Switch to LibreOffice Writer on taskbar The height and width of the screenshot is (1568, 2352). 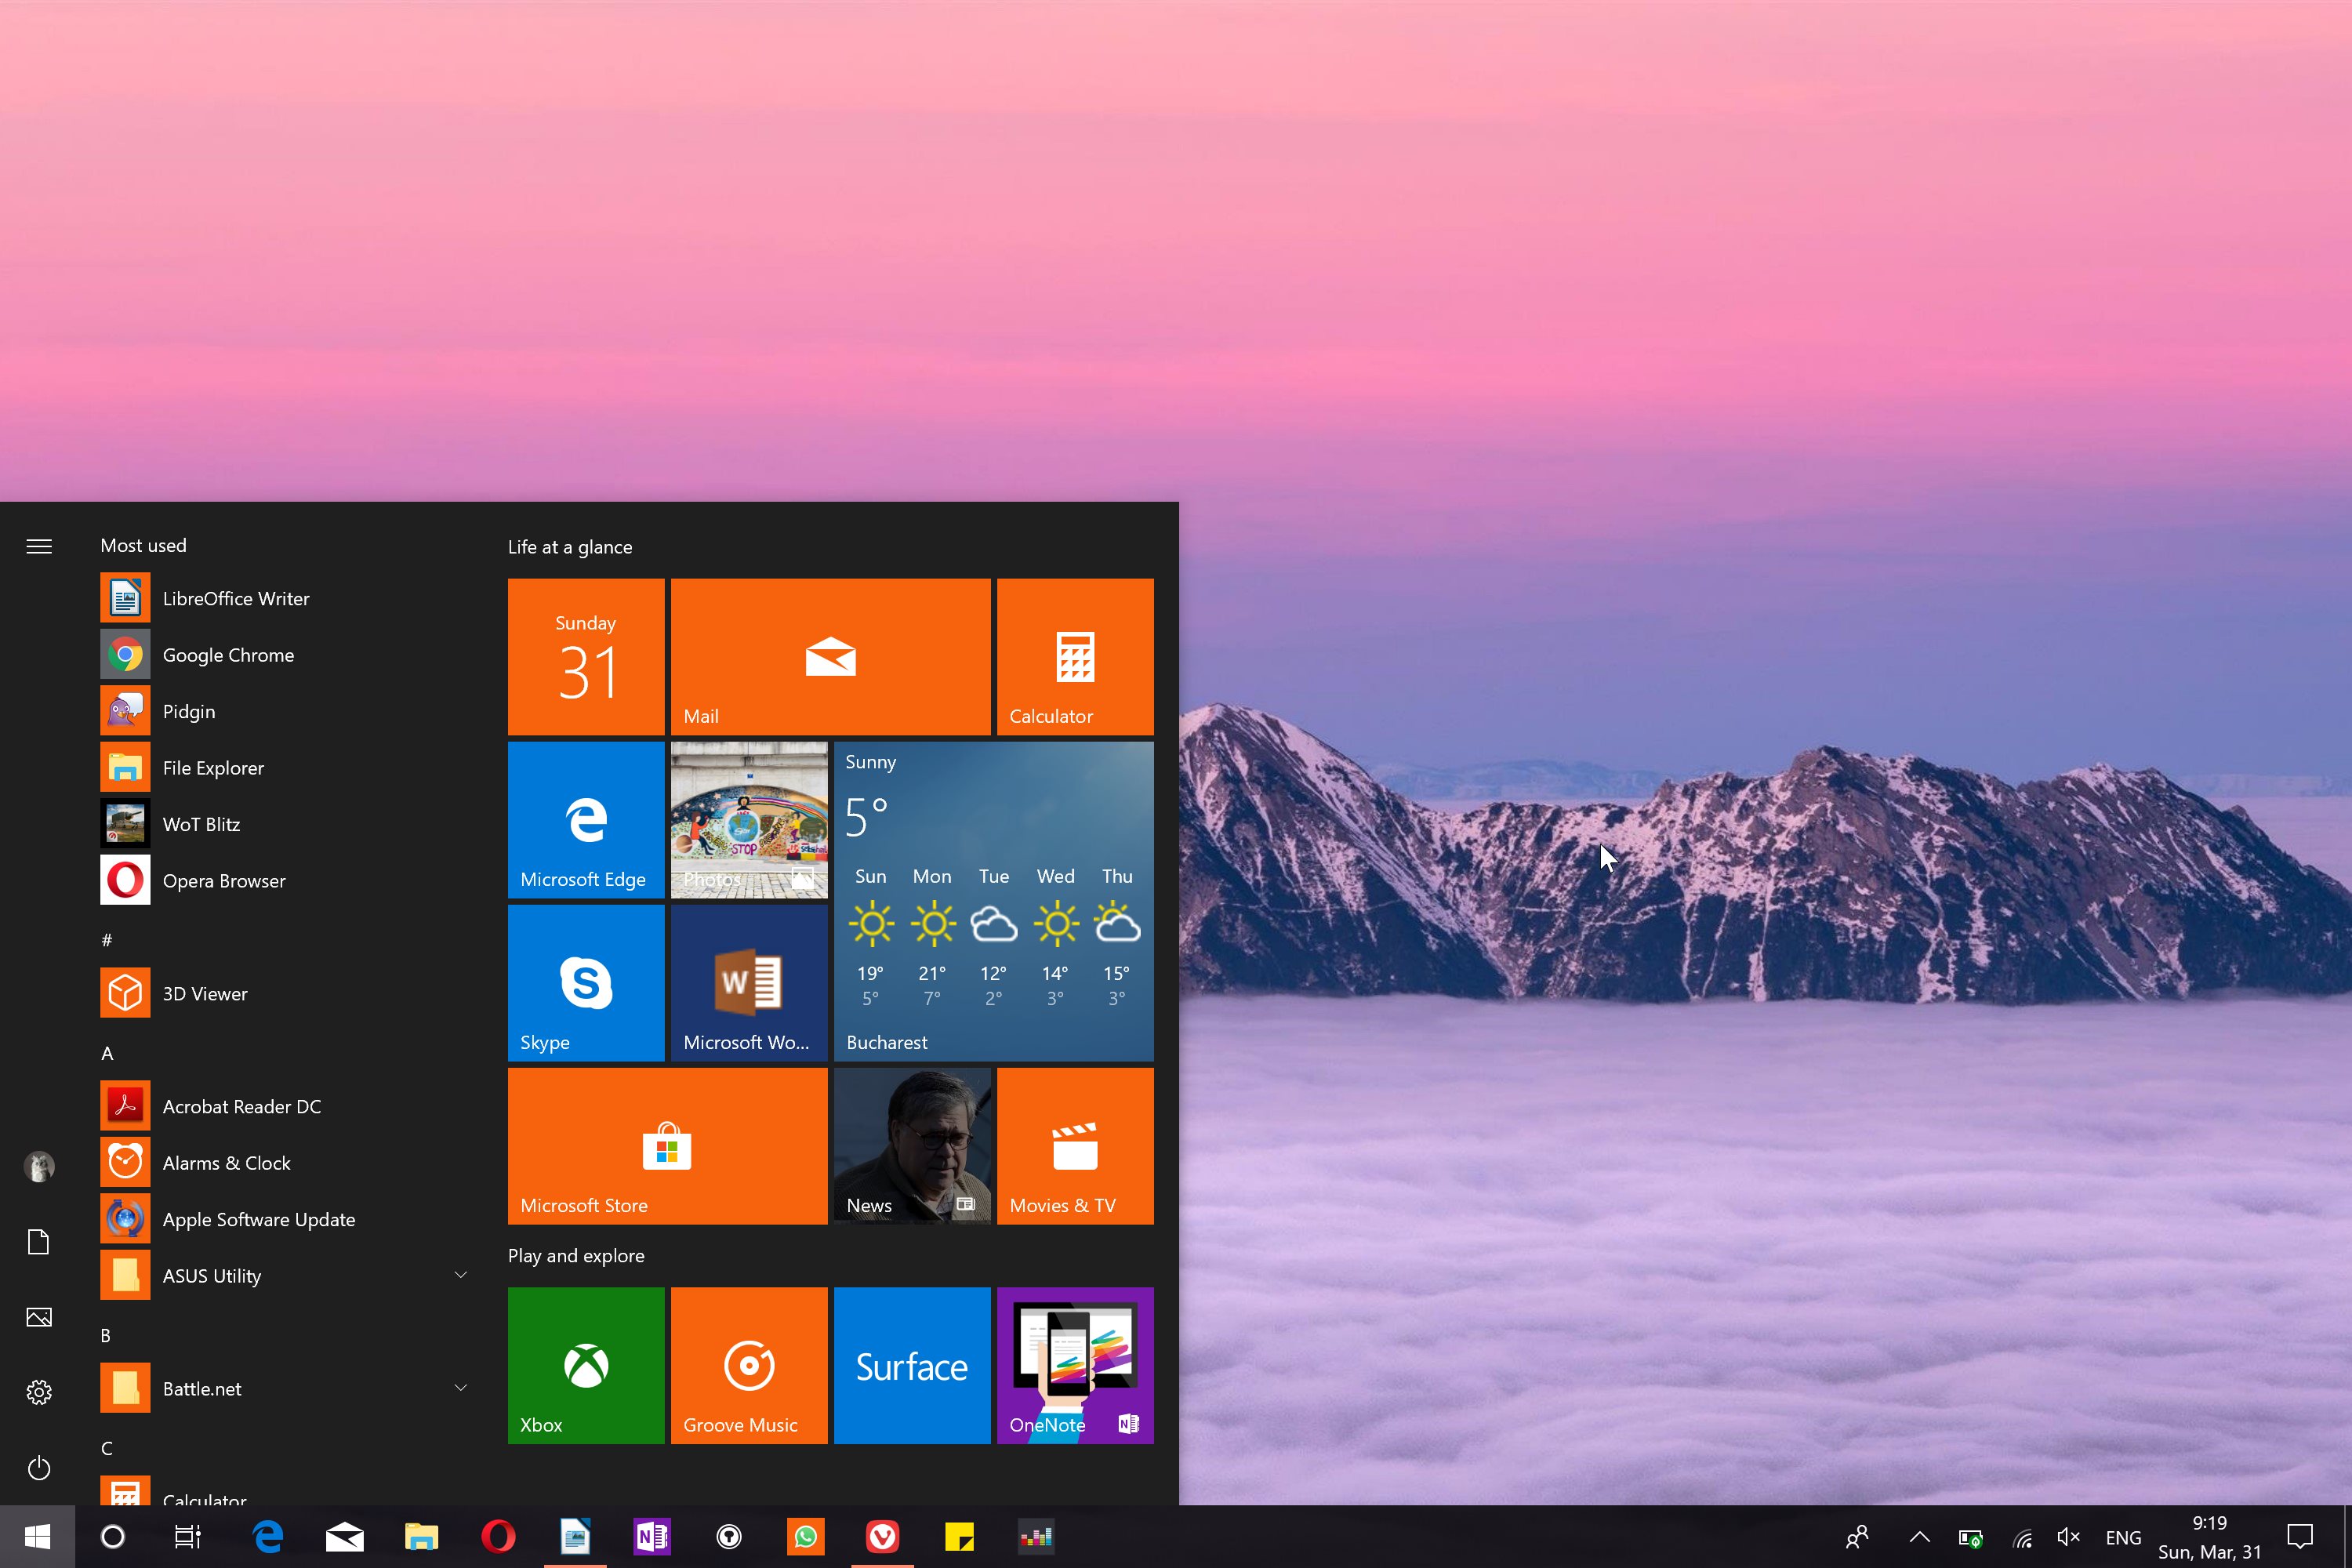click(x=575, y=1537)
